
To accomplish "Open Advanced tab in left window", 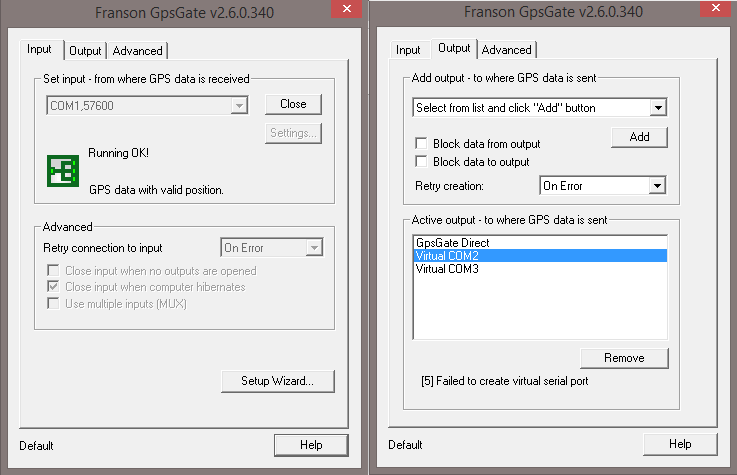I will 137,51.
